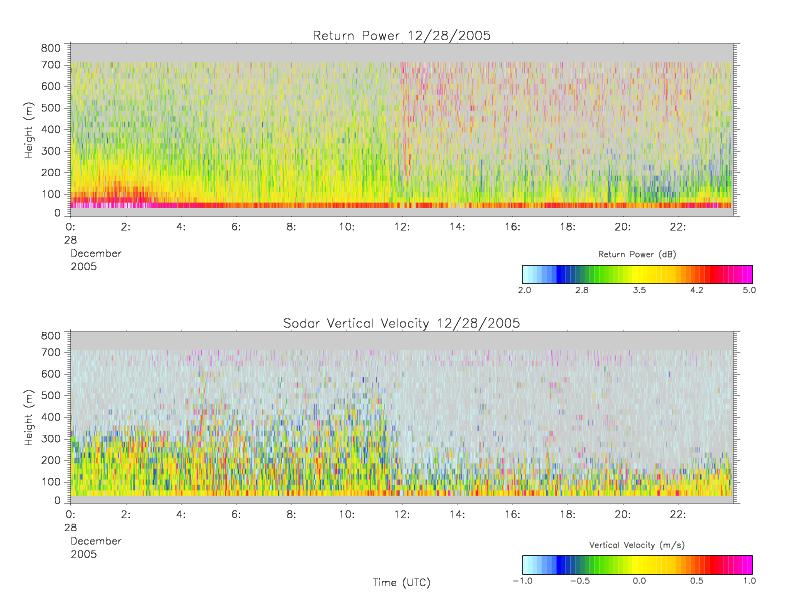The width and height of the screenshot is (791, 611).
Task: Click the "1.0" value on Vertical Velocity legend
Action: tap(749, 581)
